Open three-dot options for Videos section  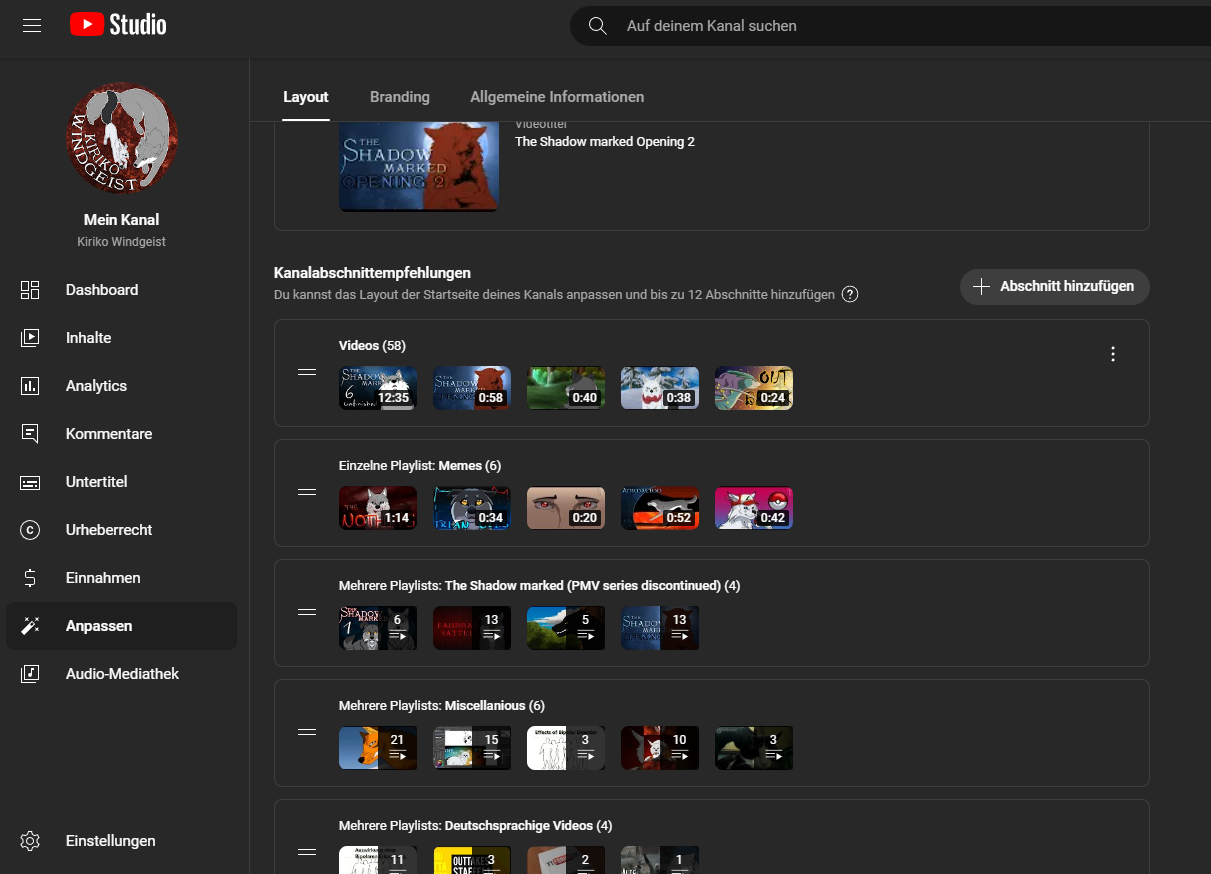(x=1113, y=354)
